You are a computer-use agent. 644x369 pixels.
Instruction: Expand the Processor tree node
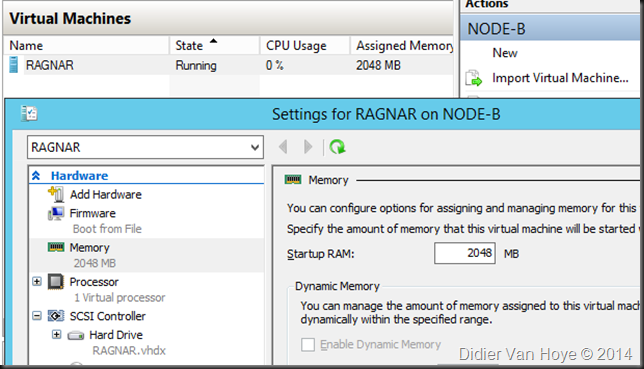(x=37, y=281)
